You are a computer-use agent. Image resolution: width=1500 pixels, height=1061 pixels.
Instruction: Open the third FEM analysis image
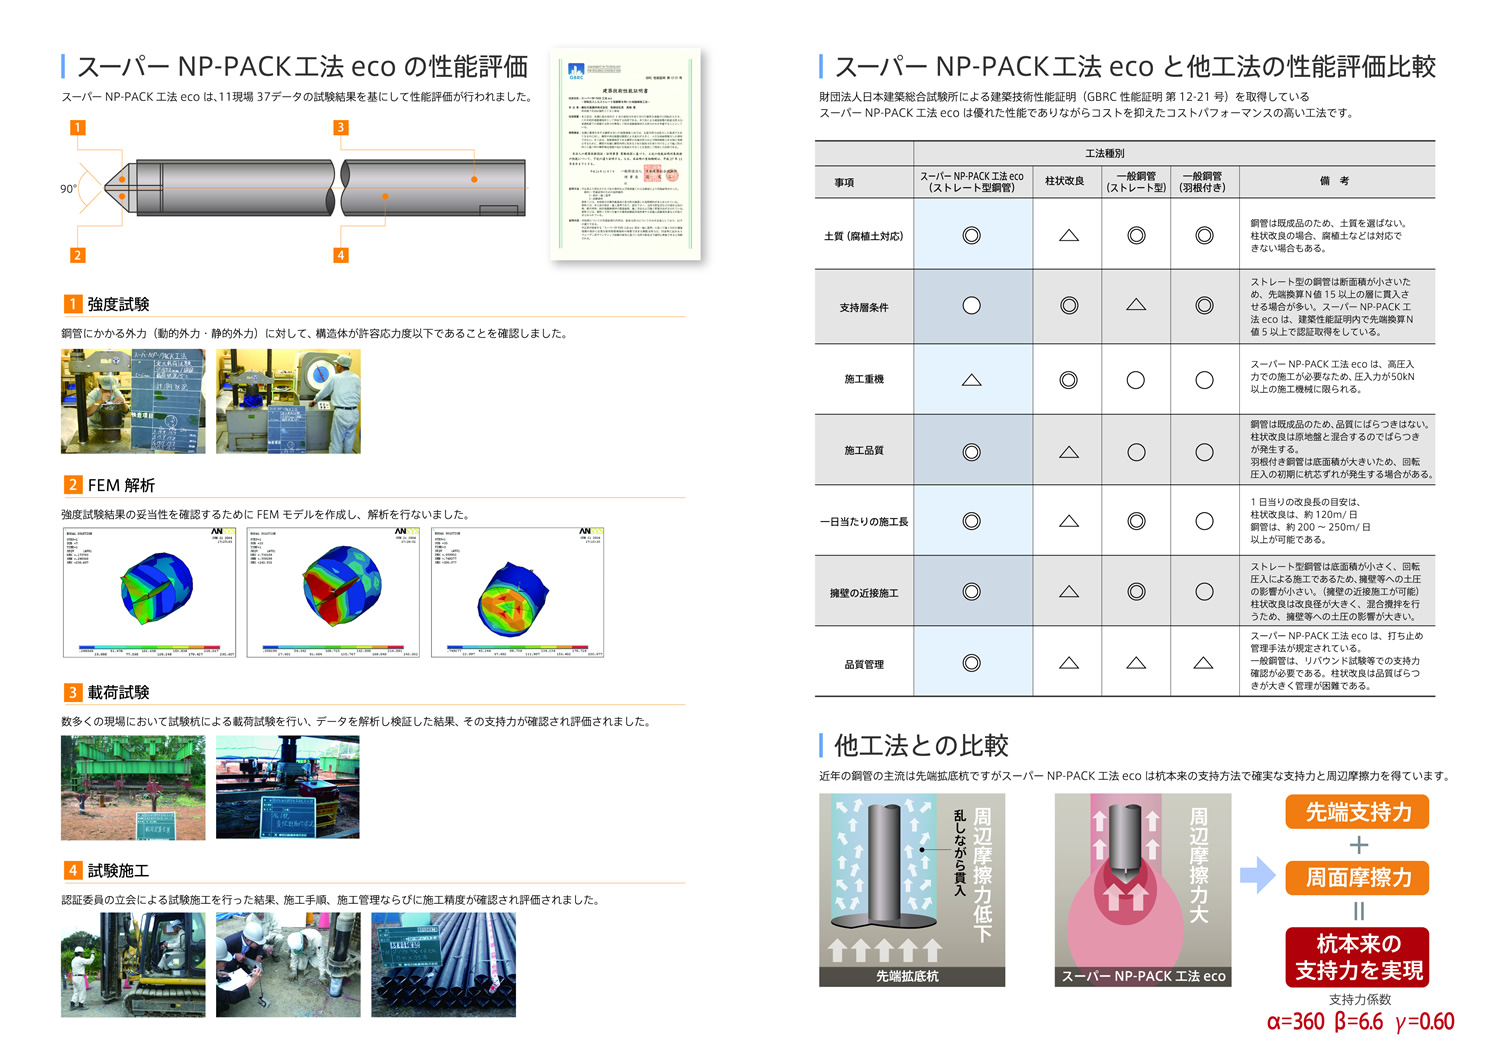pos(517,592)
